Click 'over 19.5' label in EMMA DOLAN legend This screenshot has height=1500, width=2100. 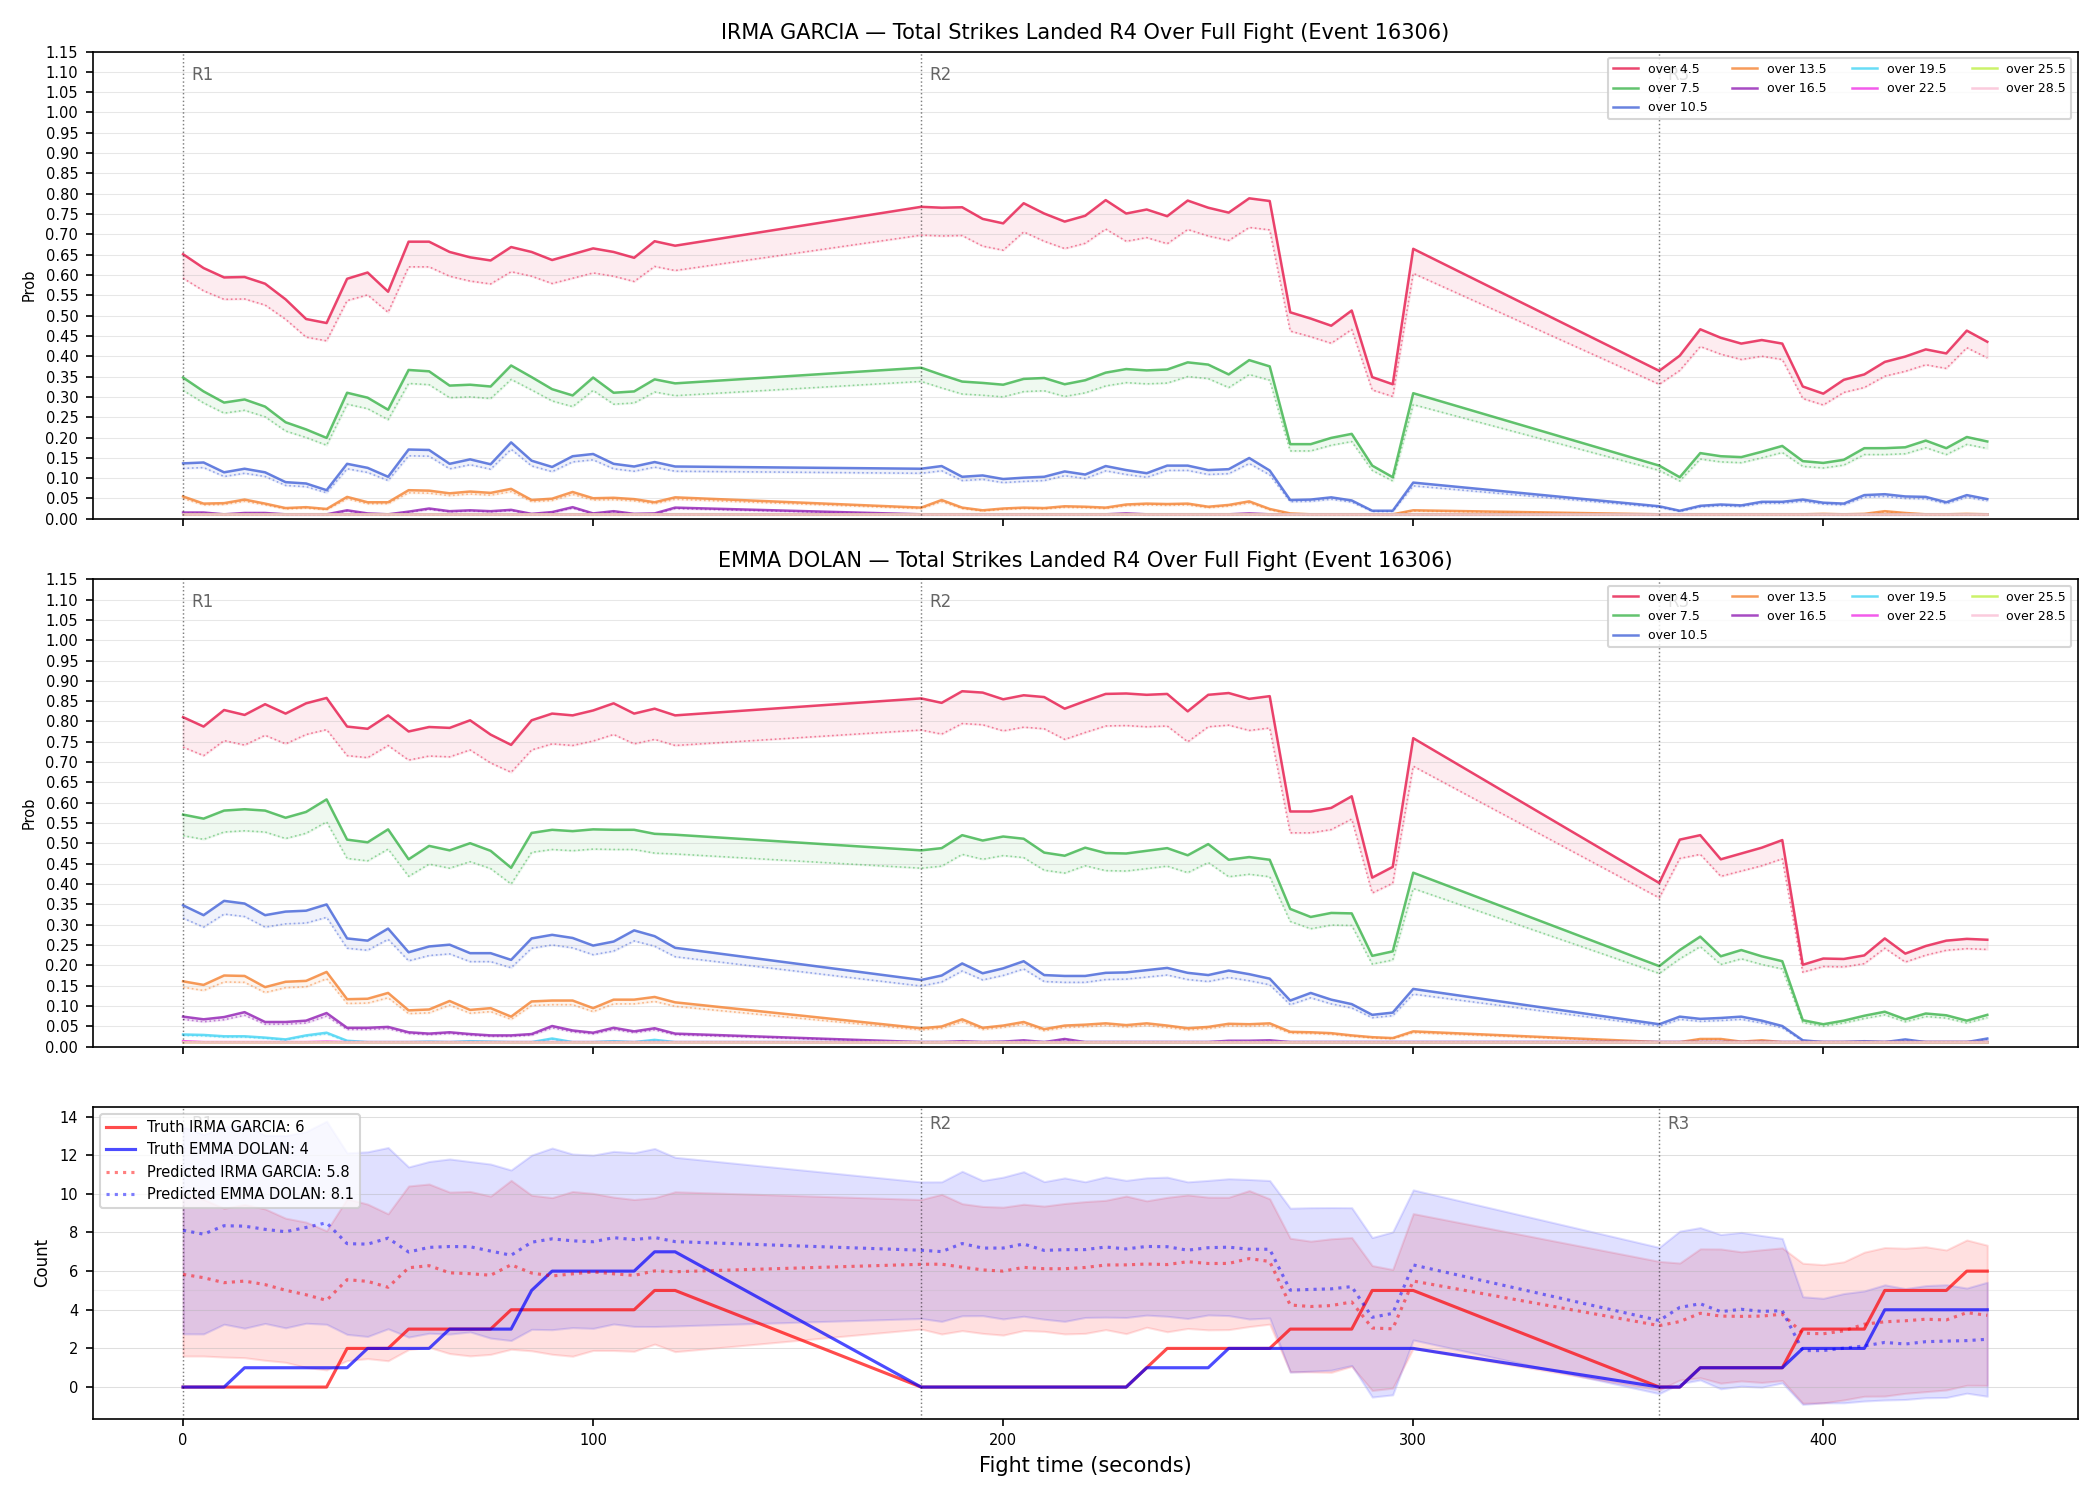(x=1916, y=597)
